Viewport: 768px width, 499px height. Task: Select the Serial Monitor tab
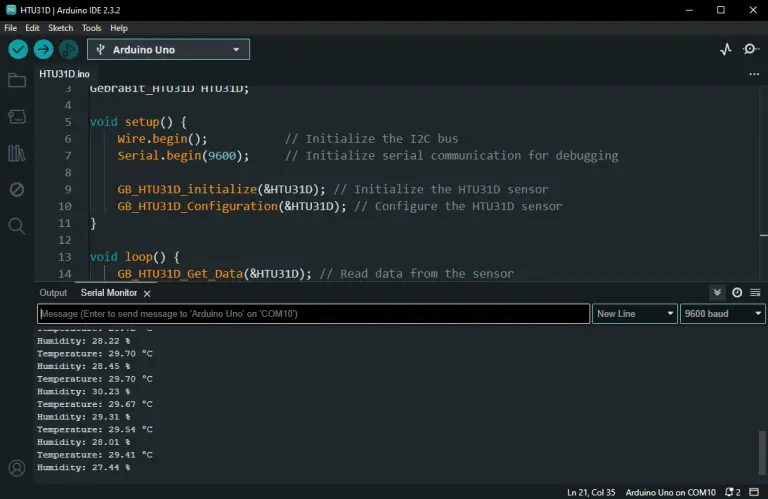(x=109, y=293)
